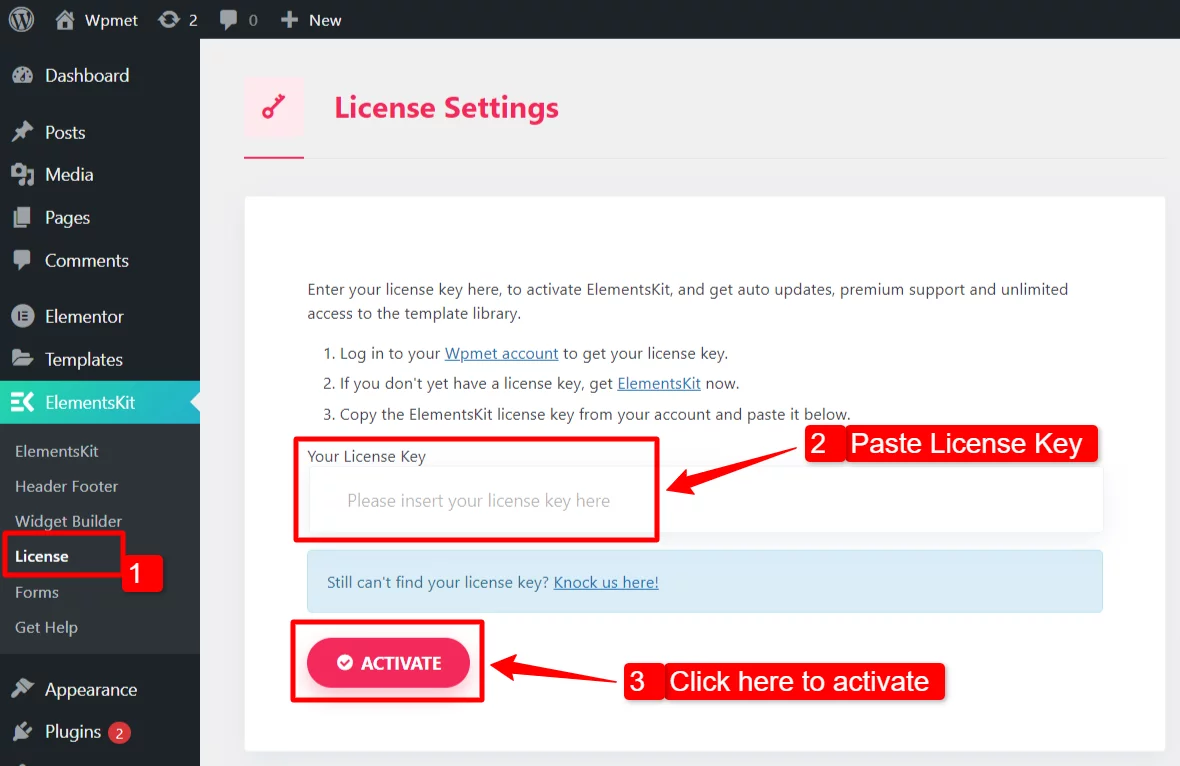The width and height of the screenshot is (1180, 766).
Task: Click the Elementor sidebar icon
Action: (23, 316)
